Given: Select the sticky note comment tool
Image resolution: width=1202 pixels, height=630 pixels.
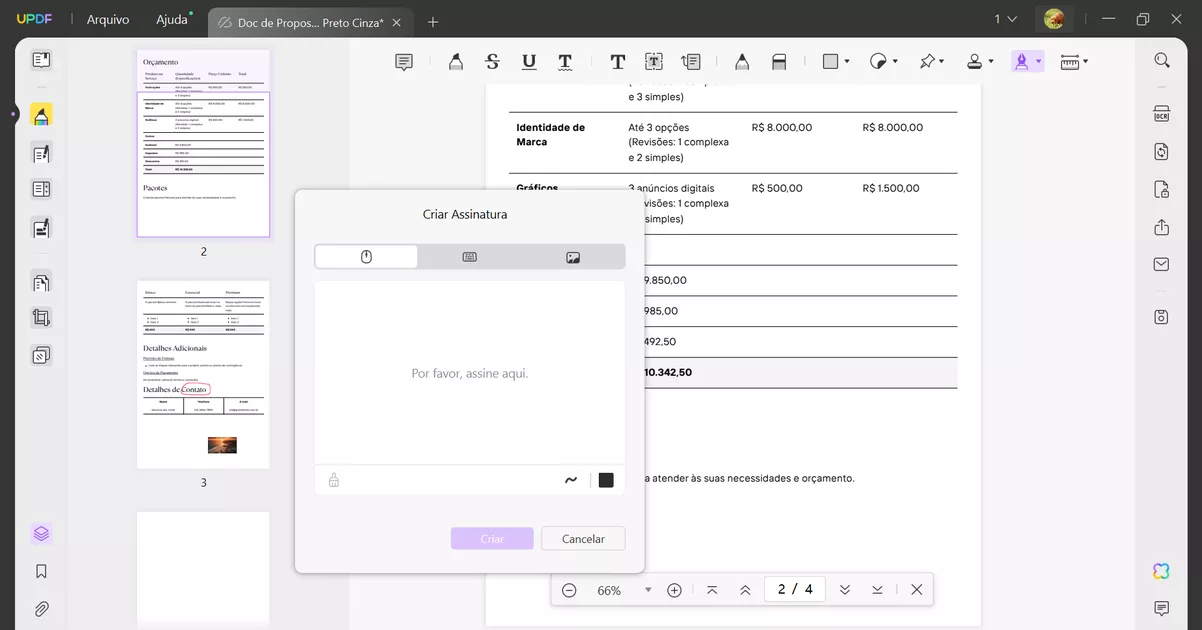Looking at the screenshot, I should pos(403,60).
